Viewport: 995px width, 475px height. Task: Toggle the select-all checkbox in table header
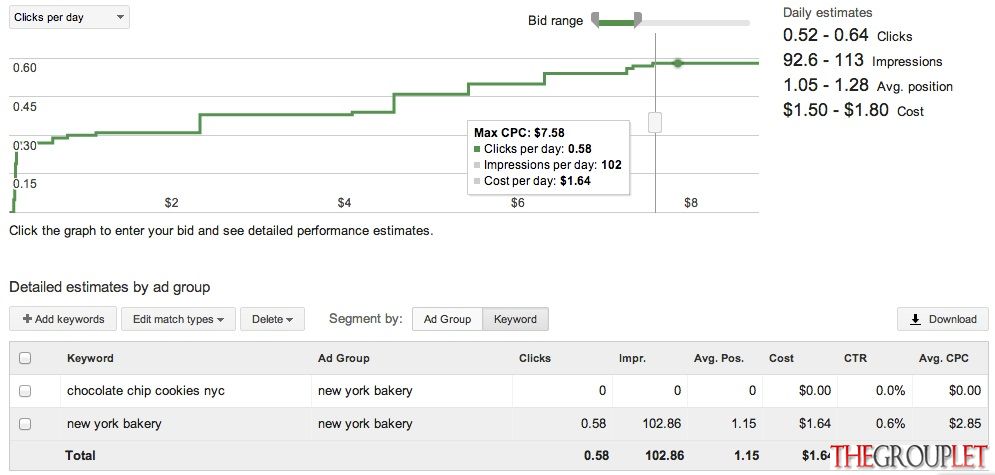click(x=25, y=358)
